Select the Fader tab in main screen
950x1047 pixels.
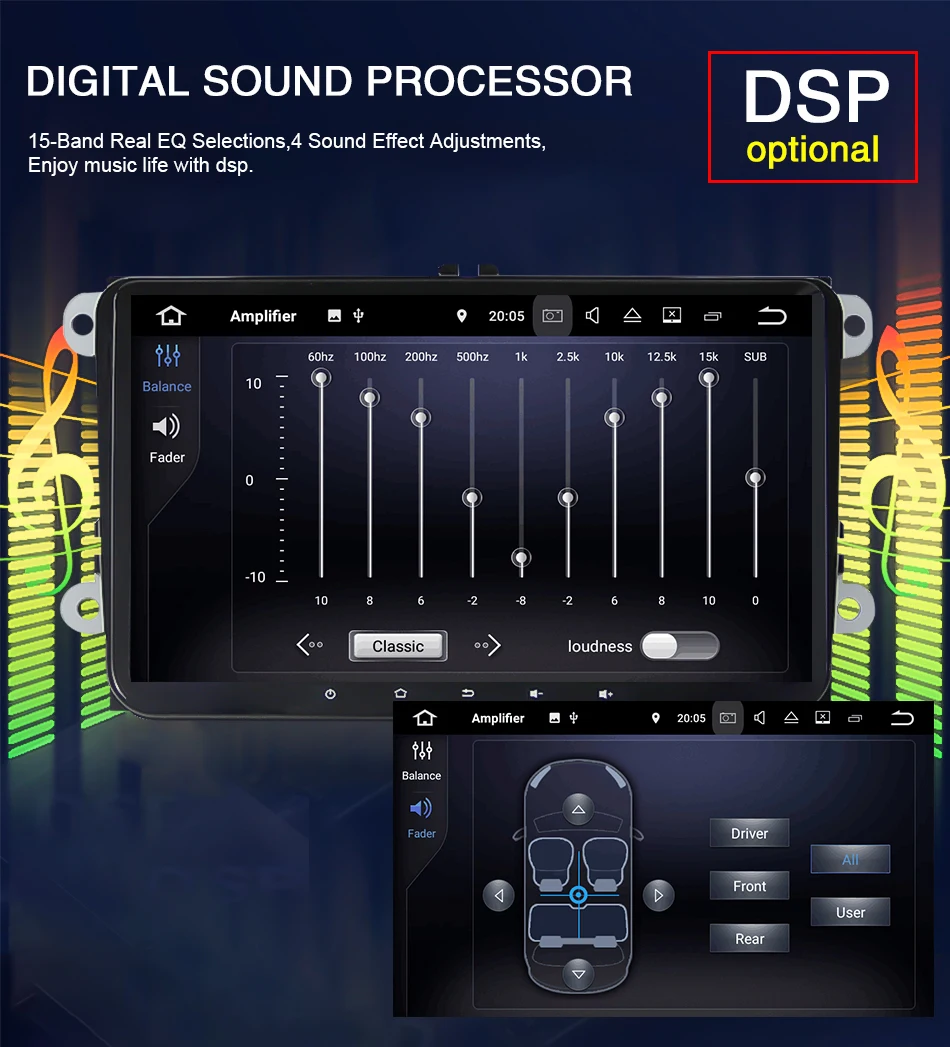(167, 439)
